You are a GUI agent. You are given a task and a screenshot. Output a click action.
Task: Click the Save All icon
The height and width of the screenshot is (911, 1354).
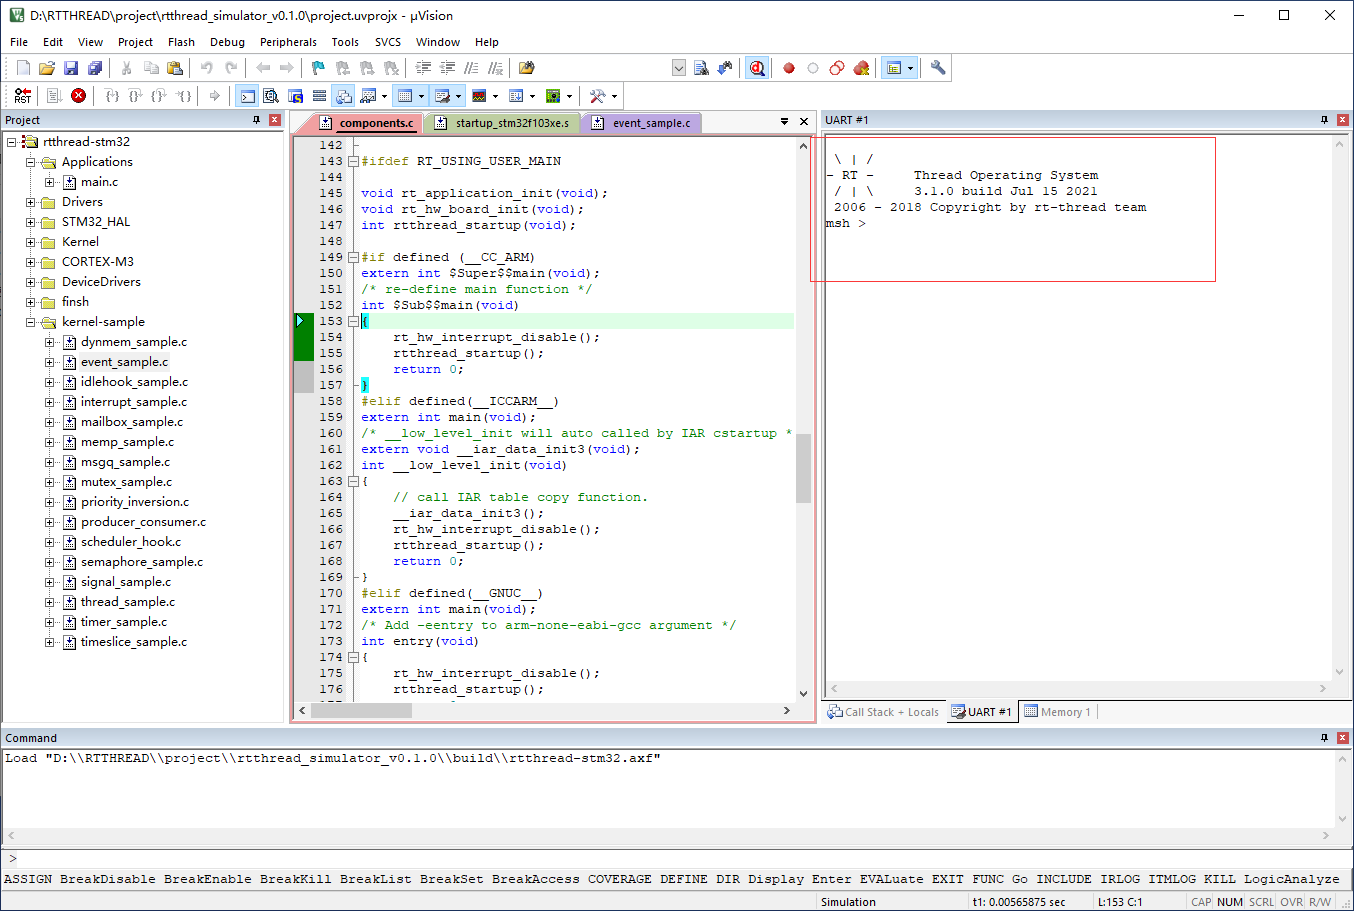95,68
